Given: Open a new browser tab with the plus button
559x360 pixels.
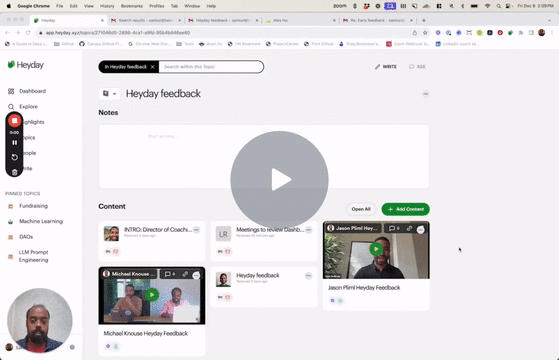Looking at the screenshot, I should pos(424,20).
